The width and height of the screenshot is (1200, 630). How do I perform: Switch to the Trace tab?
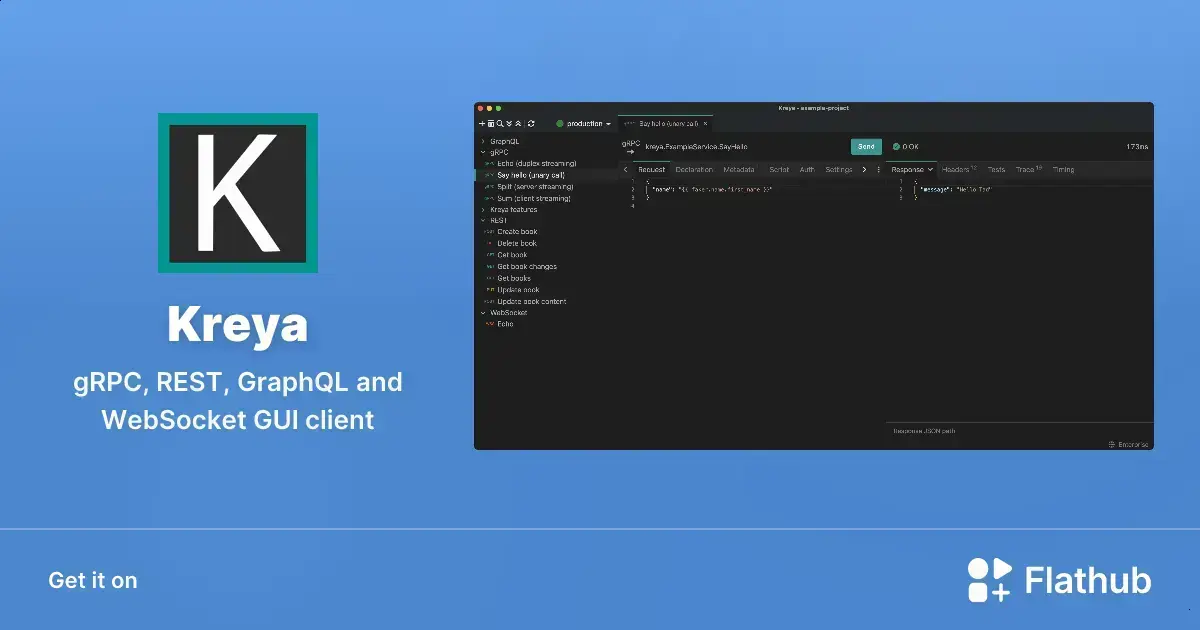coord(1028,170)
